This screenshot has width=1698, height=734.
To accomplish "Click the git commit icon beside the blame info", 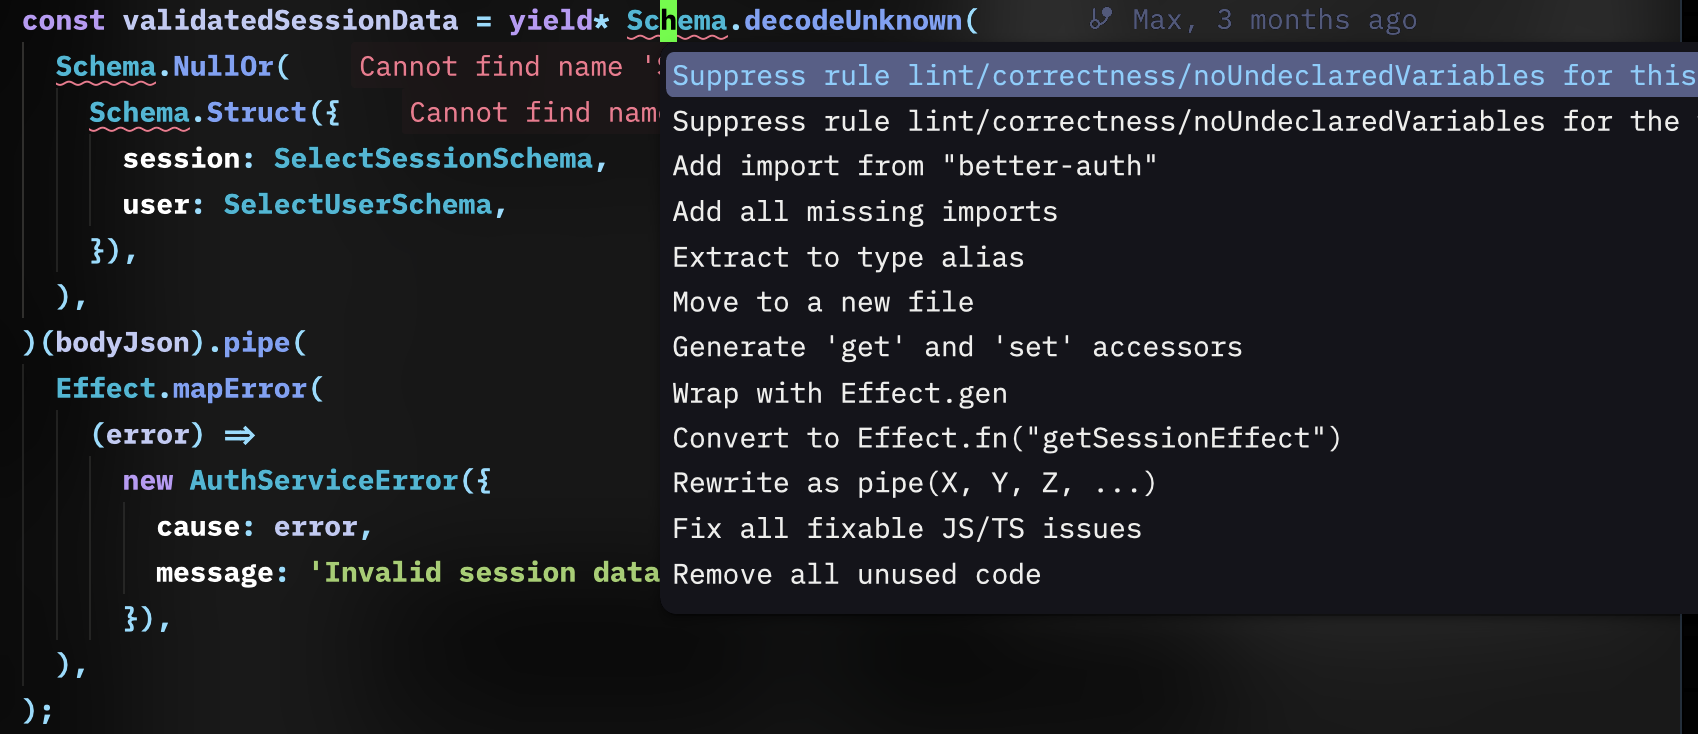I will [x=1098, y=18].
